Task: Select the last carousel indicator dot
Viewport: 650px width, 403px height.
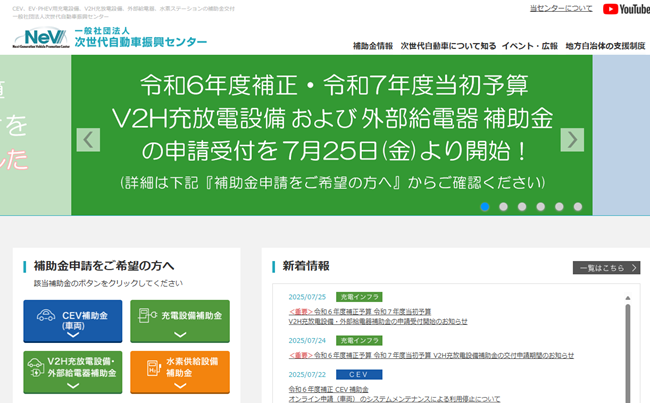Action: pos(575,207)
